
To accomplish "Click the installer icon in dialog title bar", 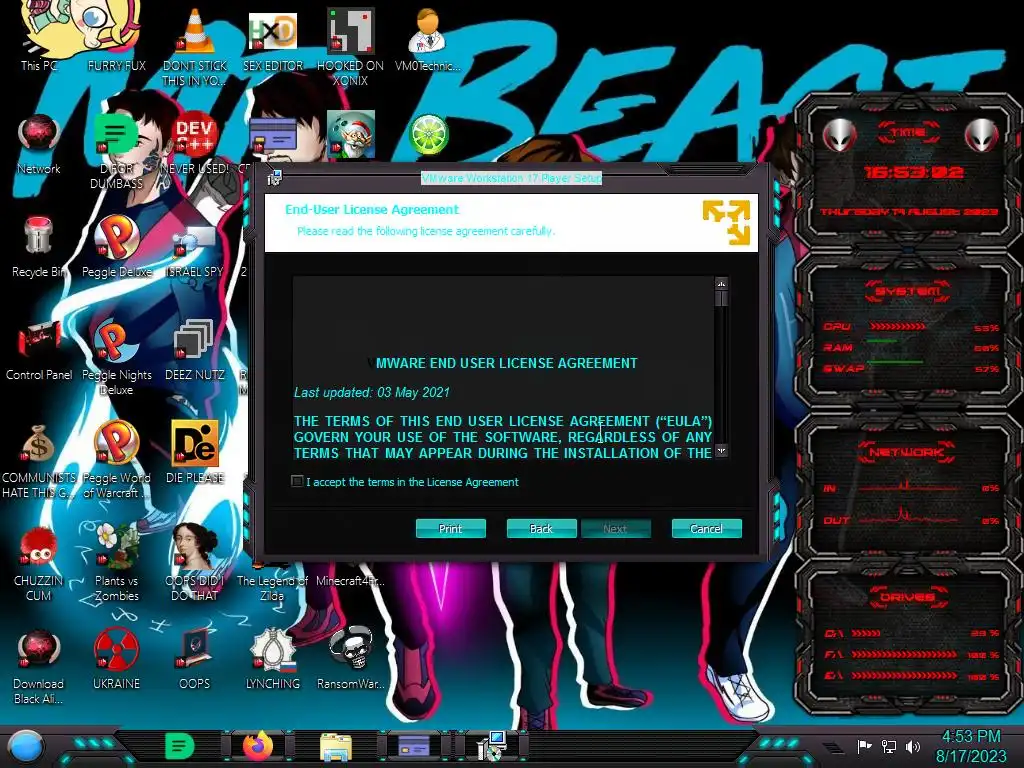I will (x=274, y=177).
